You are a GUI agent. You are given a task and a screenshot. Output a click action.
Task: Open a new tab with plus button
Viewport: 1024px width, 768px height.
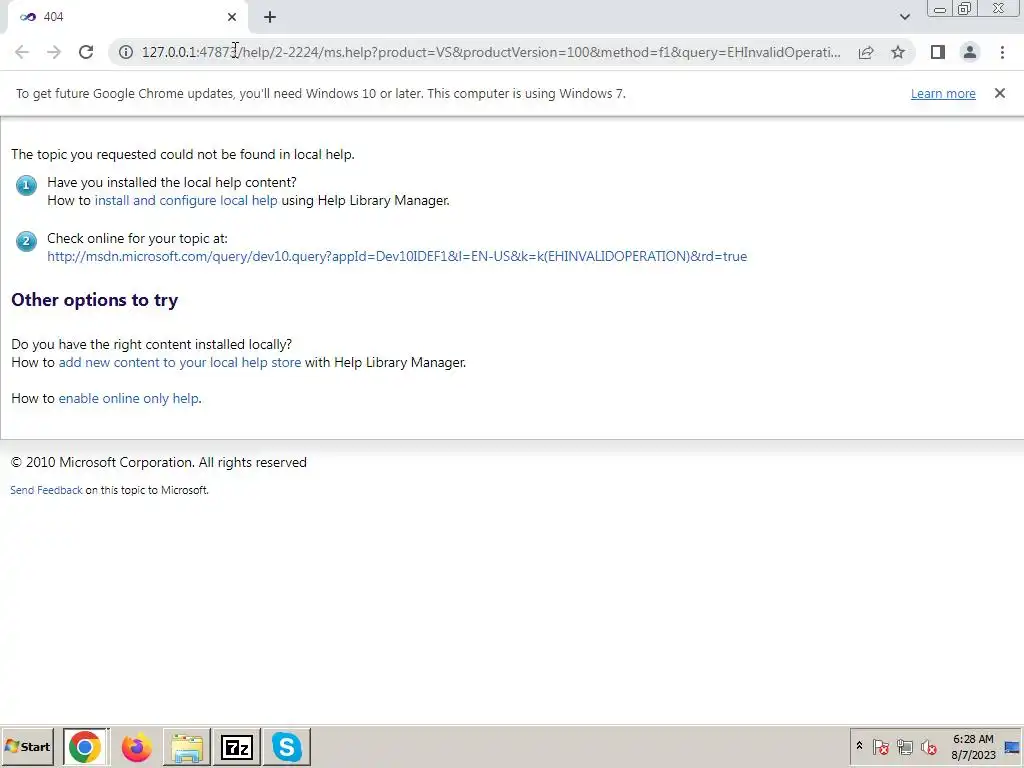click(270, 17)
